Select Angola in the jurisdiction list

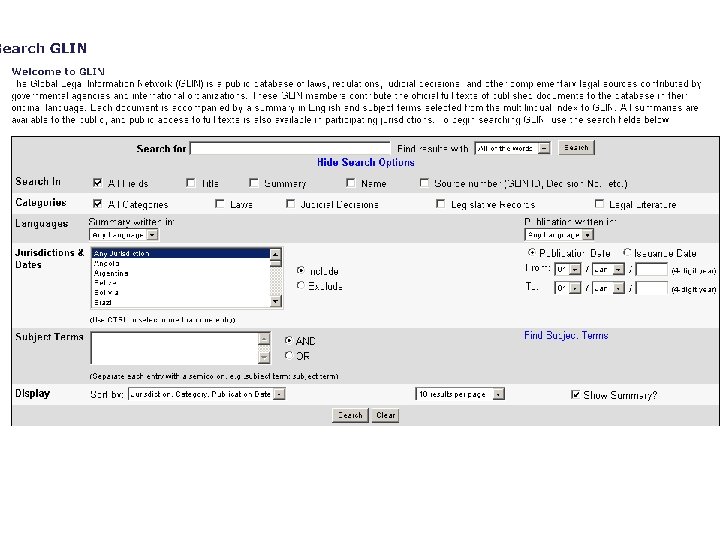click(x=180, y=264)
